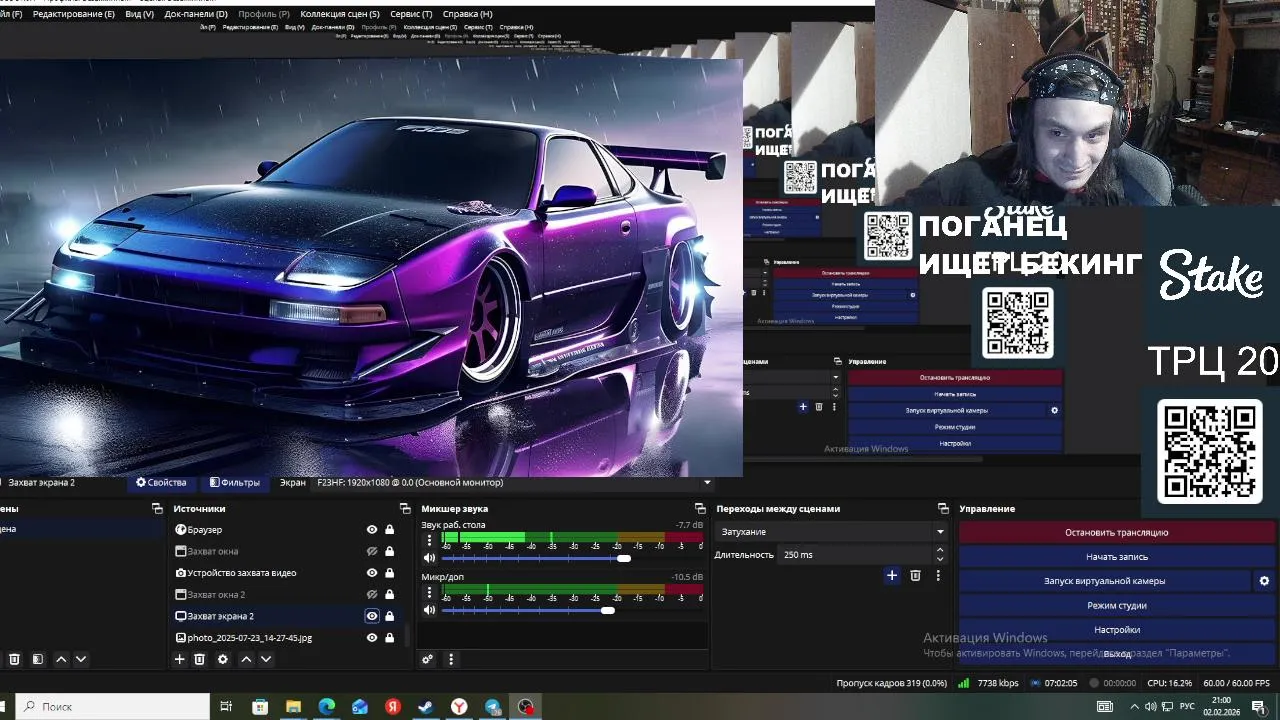This screenshot has width=1280, height=720.
Task: Move selected source down
Action: click(x=266, y=659)
